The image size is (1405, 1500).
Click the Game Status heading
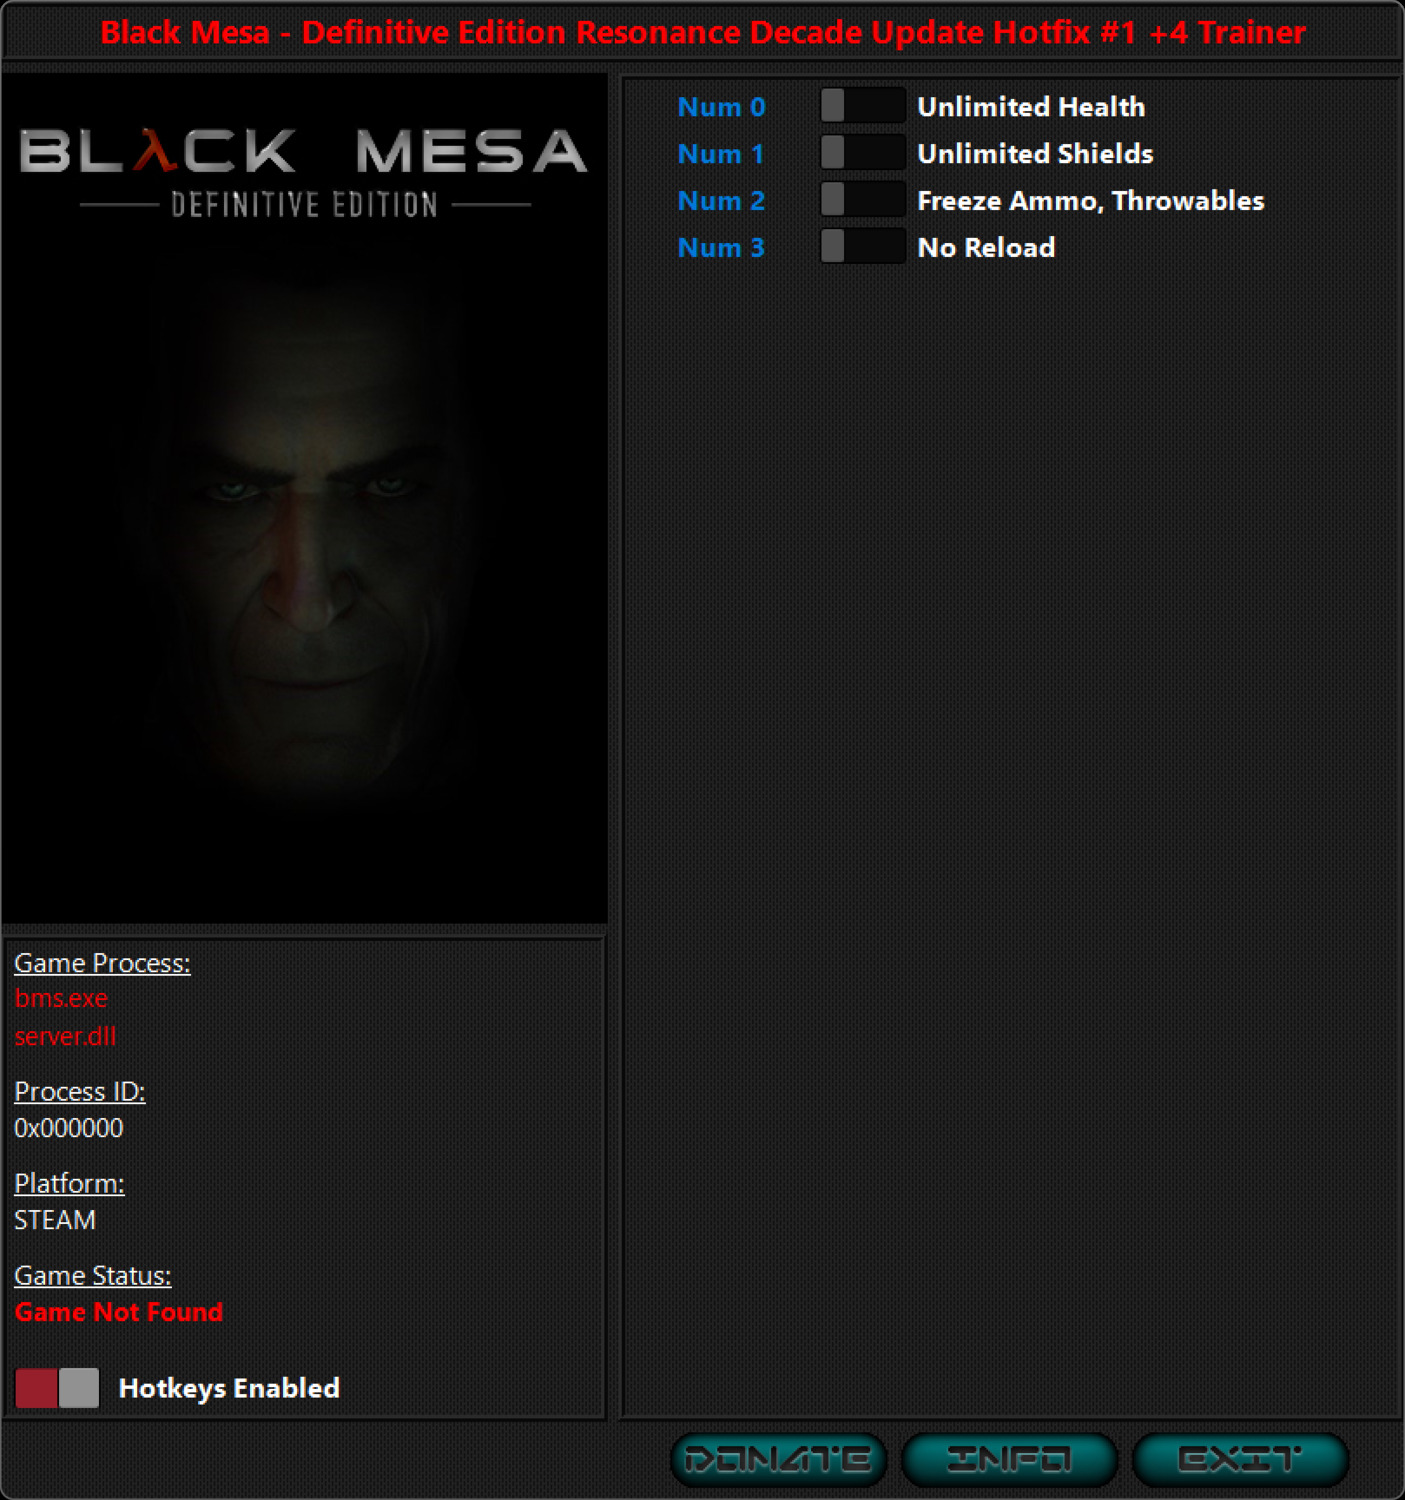coord(93,1276)
